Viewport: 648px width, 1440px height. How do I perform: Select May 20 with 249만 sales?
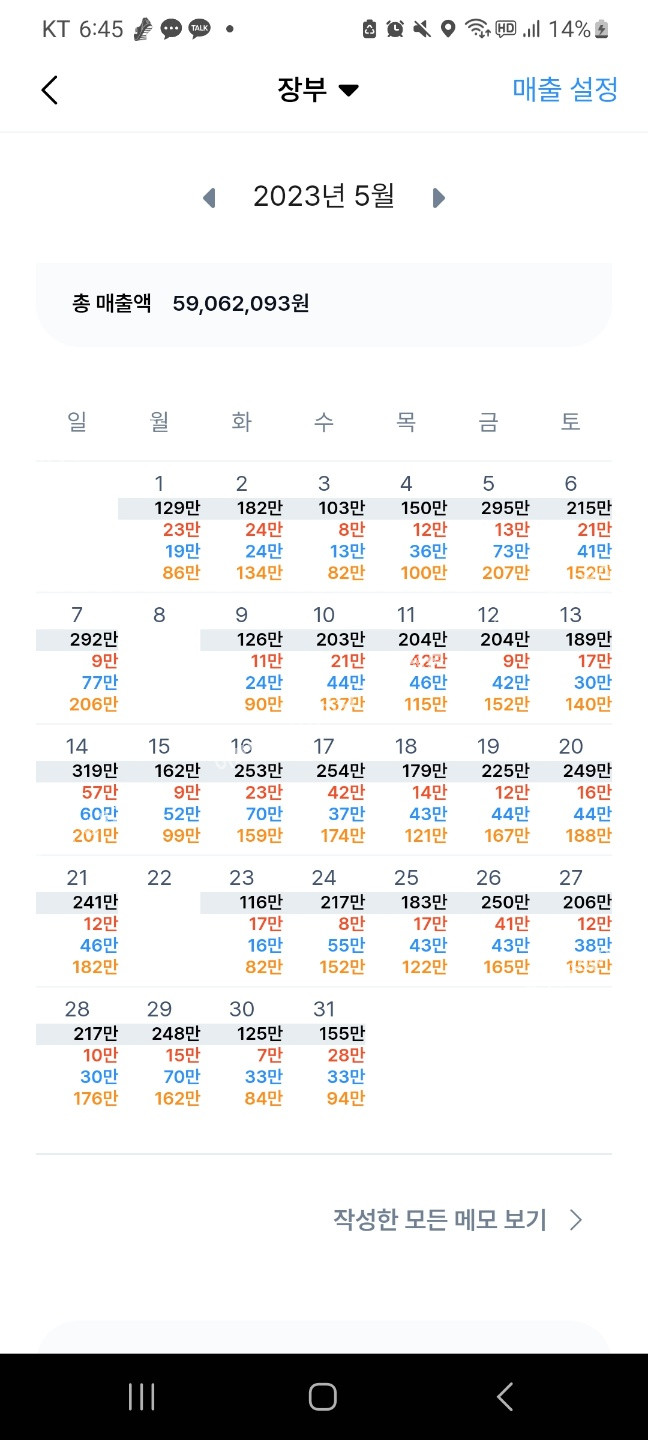point(571,790)
